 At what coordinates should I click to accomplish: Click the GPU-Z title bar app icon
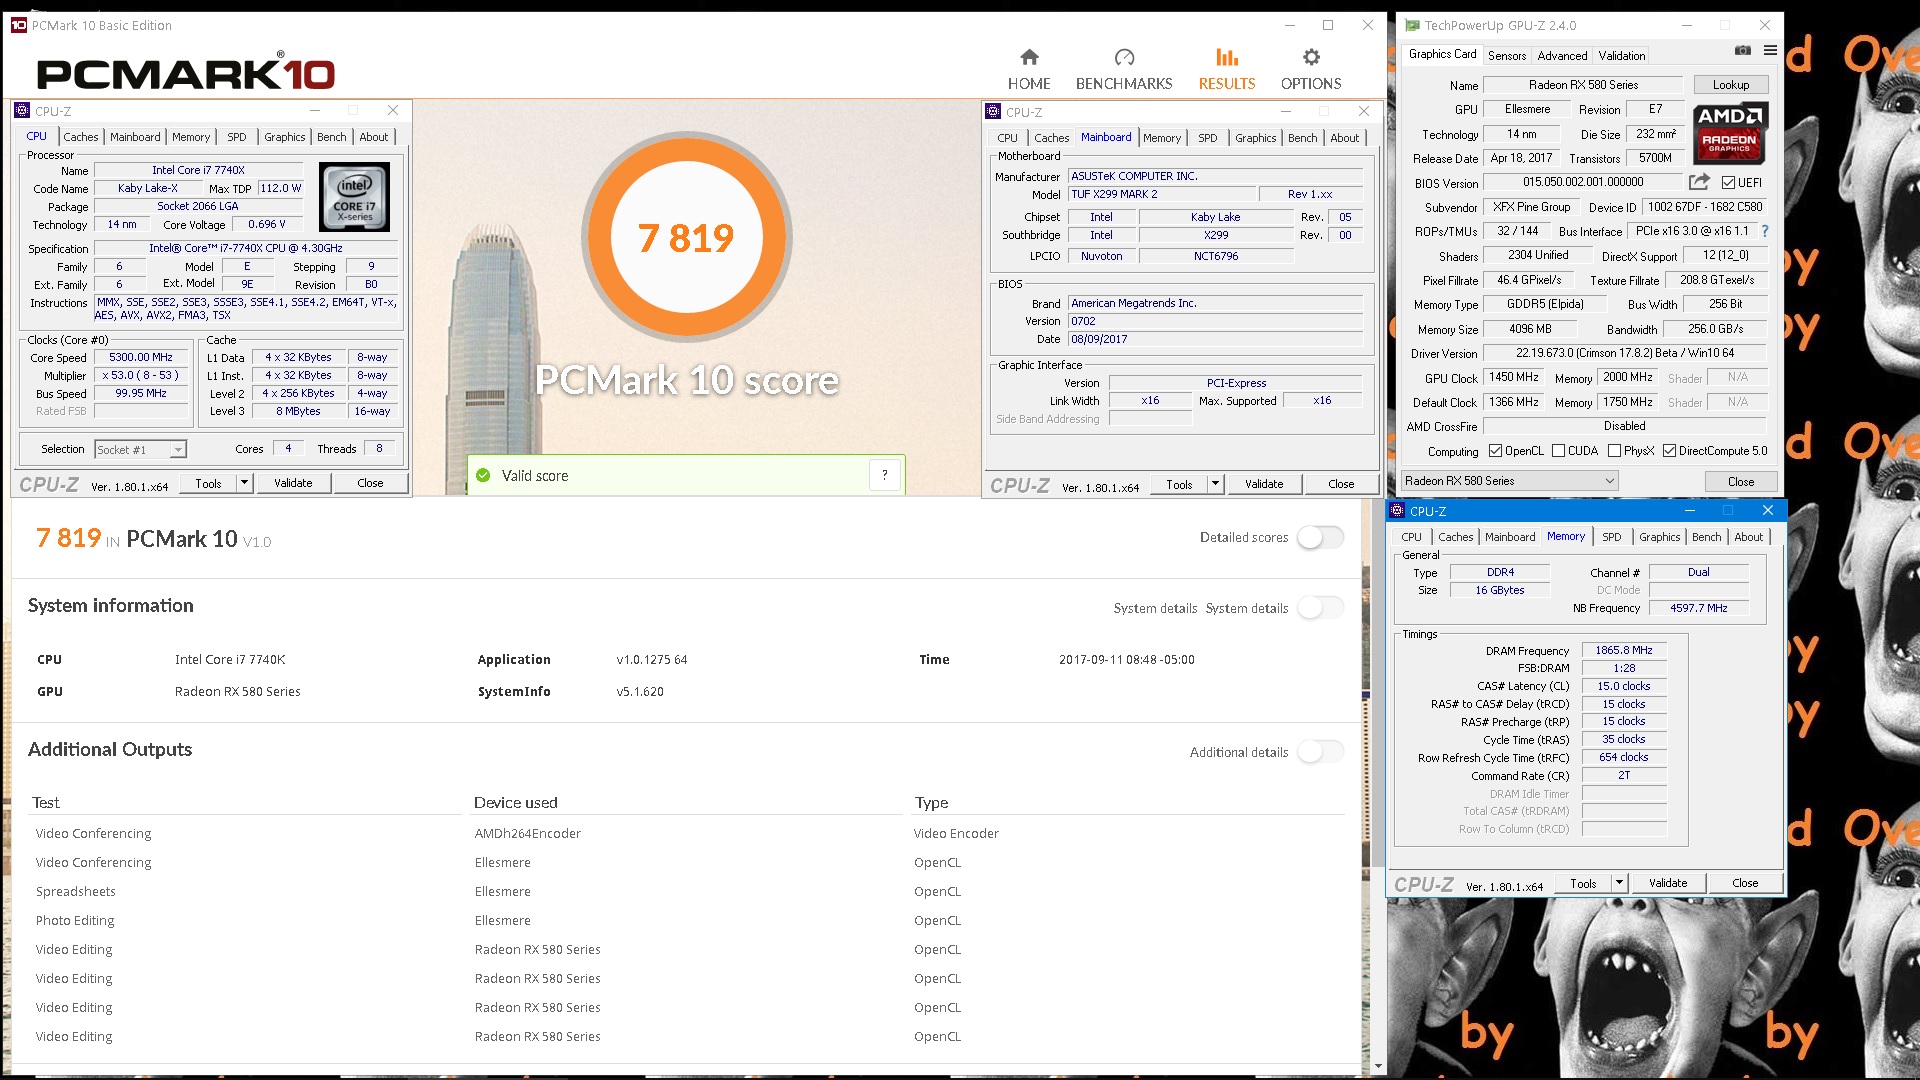tap(1412, 25)
